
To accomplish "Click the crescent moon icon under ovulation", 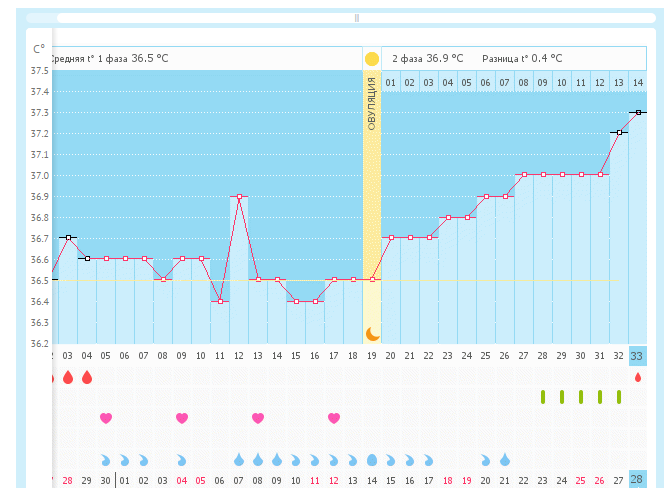I will point(372,333).
